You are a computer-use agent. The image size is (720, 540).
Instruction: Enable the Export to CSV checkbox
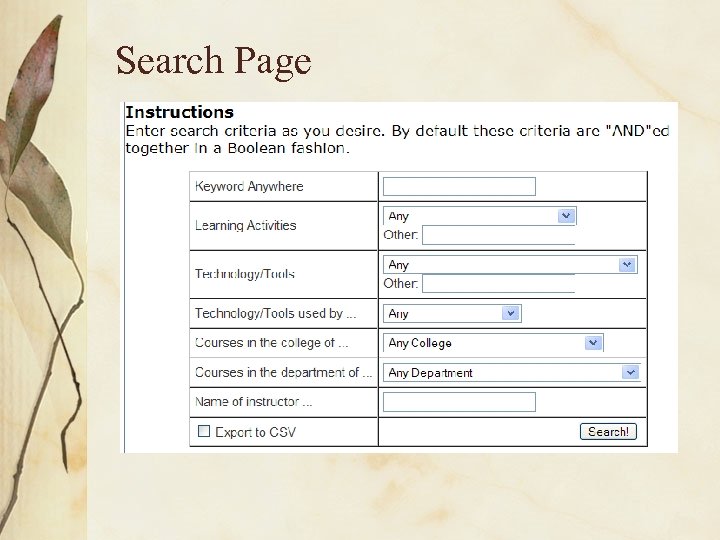(x=203, y=431)
